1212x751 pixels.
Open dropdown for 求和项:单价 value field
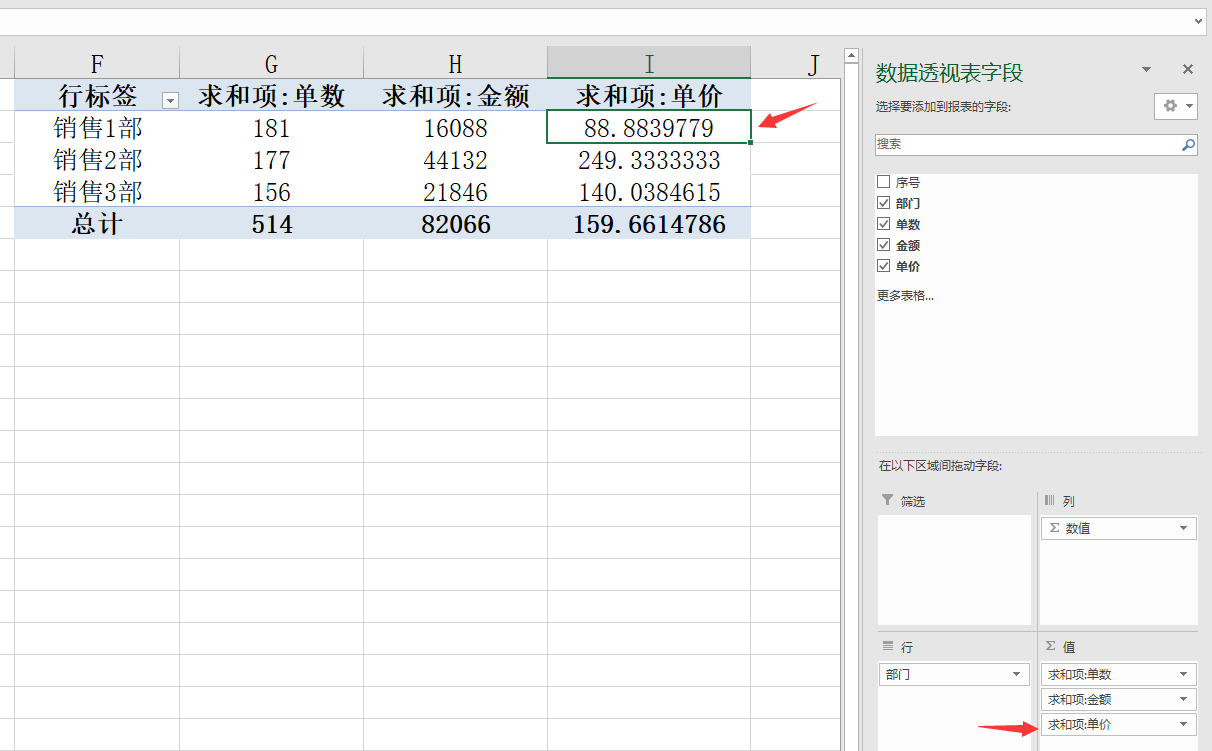[1184, 724]
